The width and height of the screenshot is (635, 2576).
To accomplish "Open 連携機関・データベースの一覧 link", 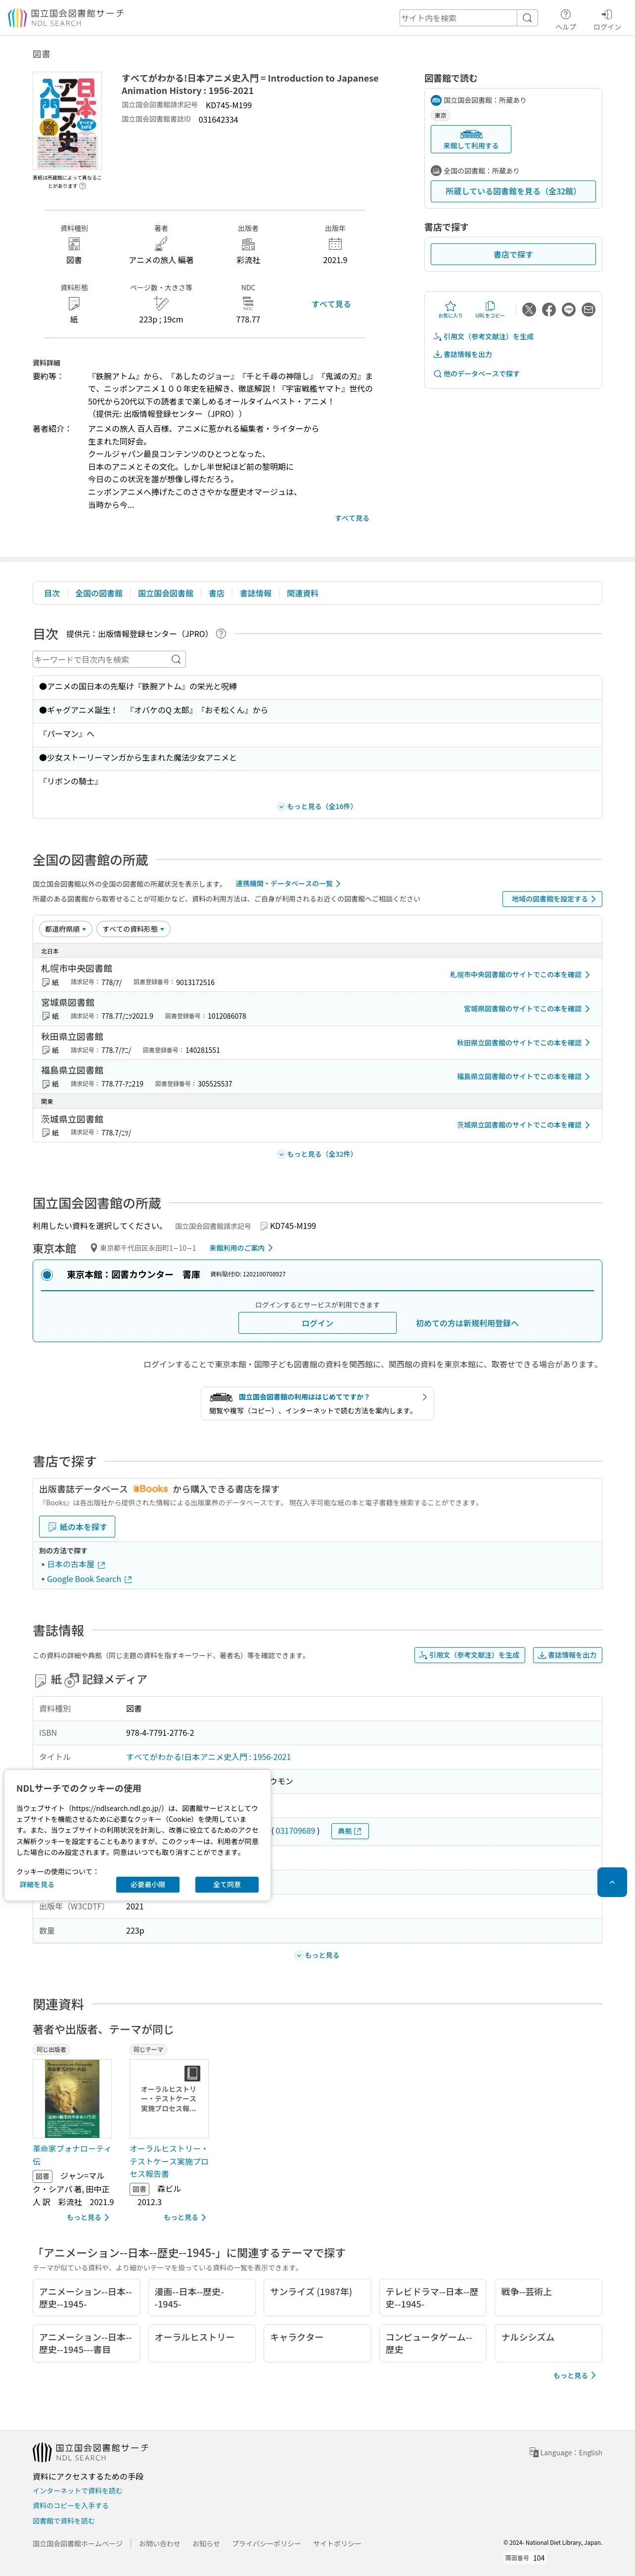I will click(288, 883).
